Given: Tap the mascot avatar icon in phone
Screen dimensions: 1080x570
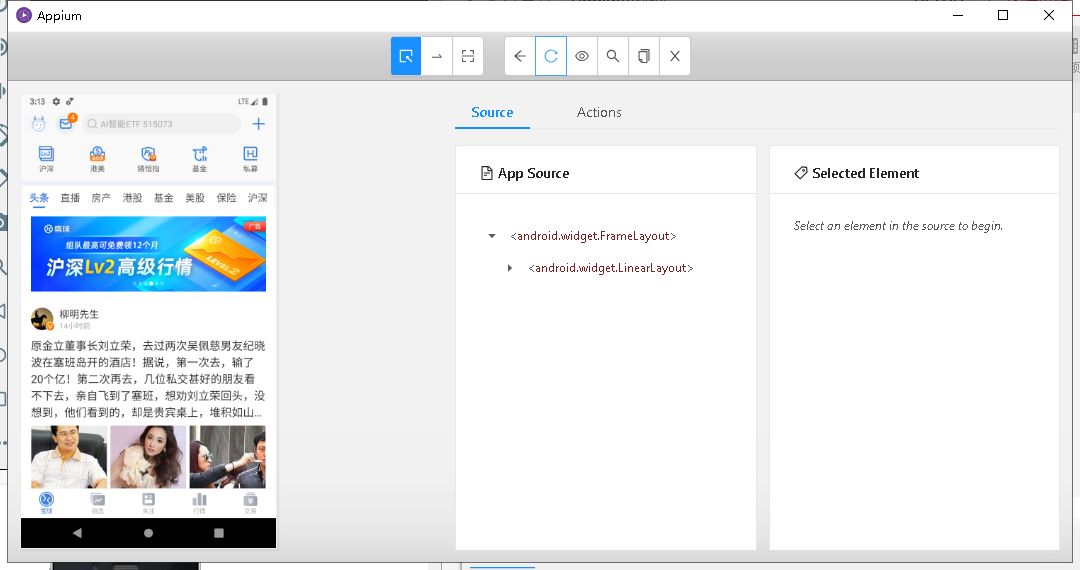Looking at the screenshot, I should tap(39, 124).
